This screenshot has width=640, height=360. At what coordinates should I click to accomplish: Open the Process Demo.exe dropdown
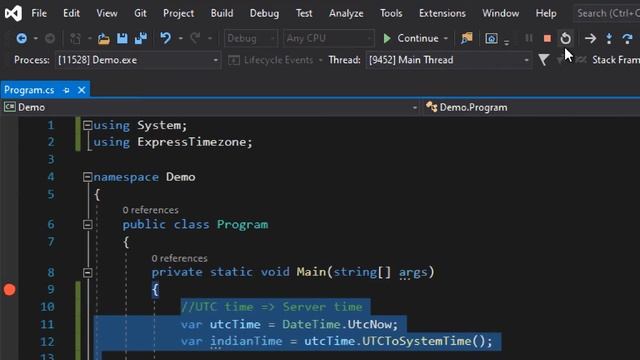[x=138, y=60]
